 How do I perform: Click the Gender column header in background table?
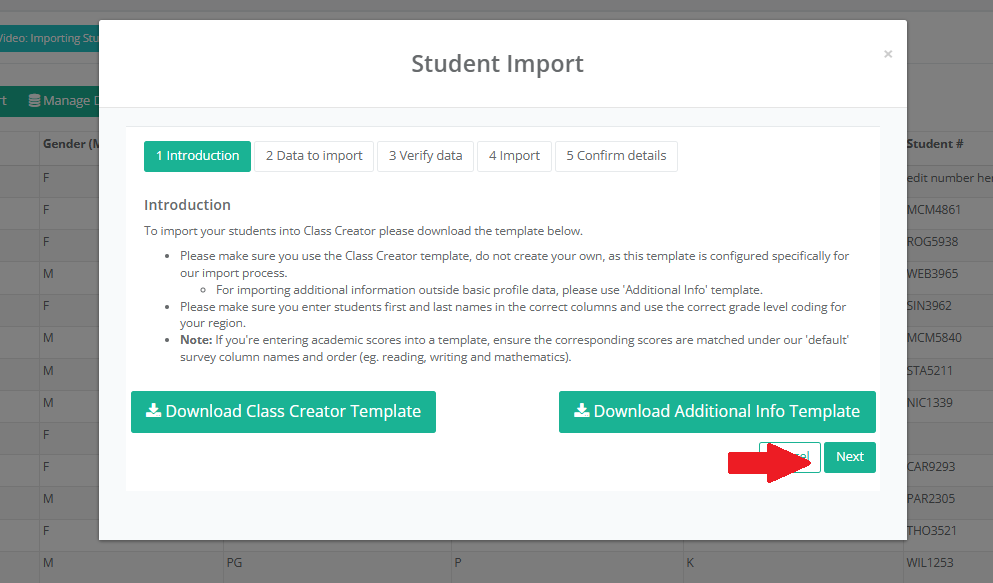click(x=71, y=144)
